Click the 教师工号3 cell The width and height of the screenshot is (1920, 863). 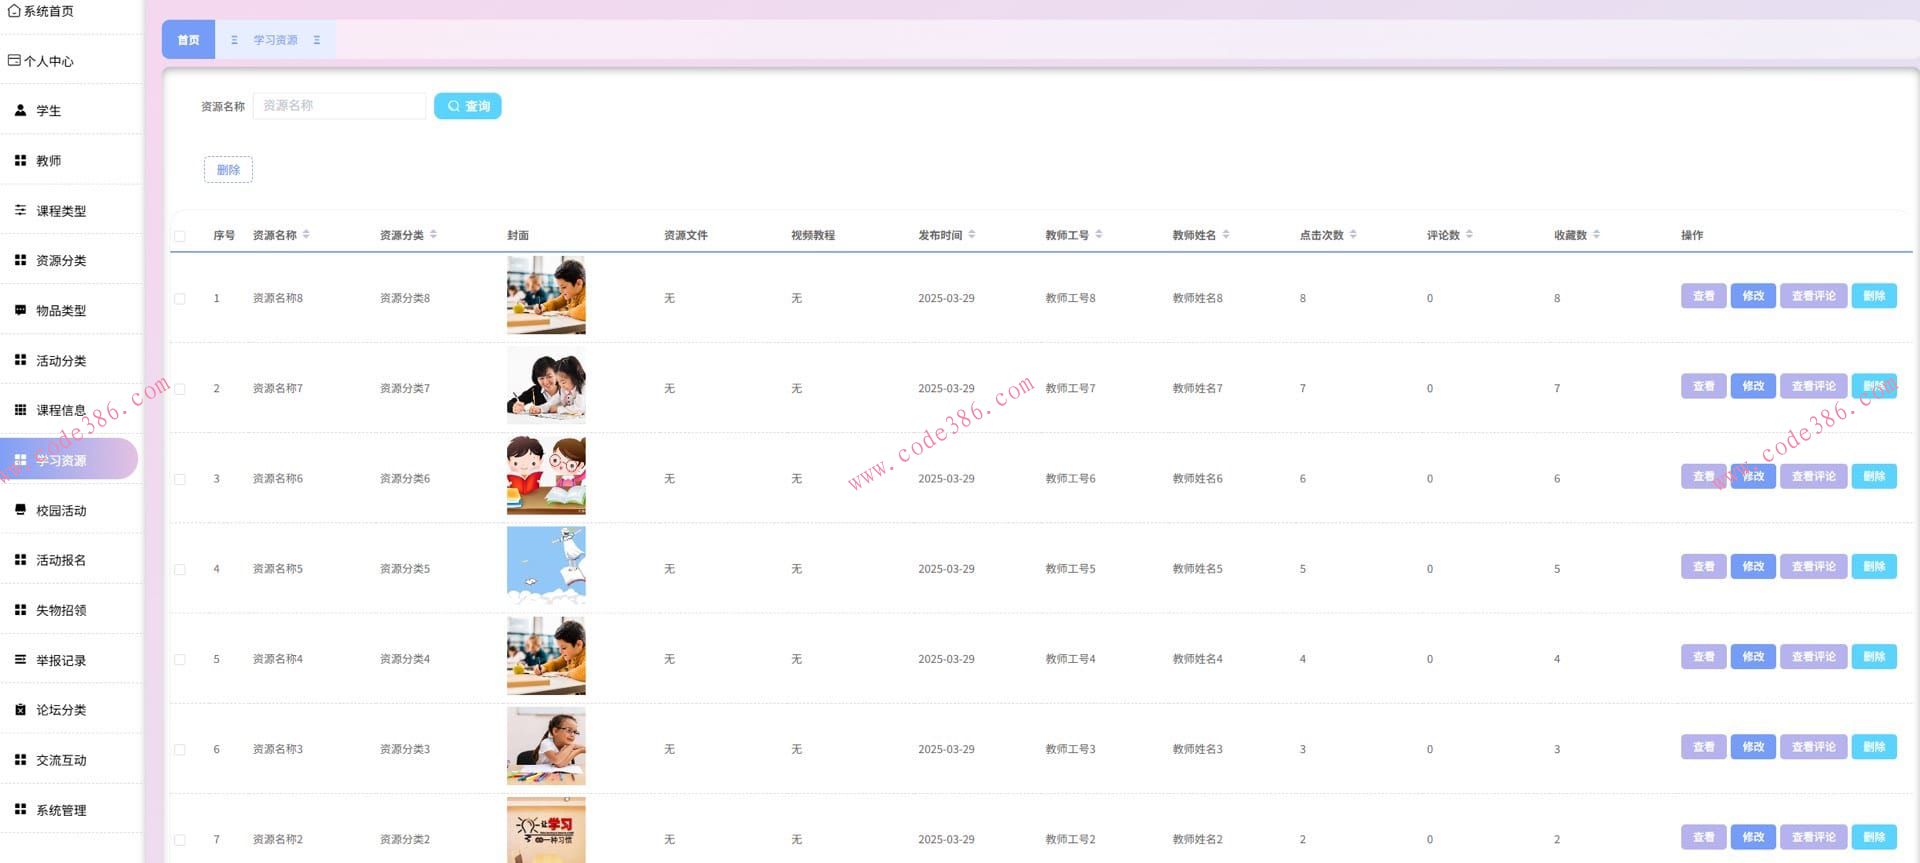click(x=1071, y=749)
